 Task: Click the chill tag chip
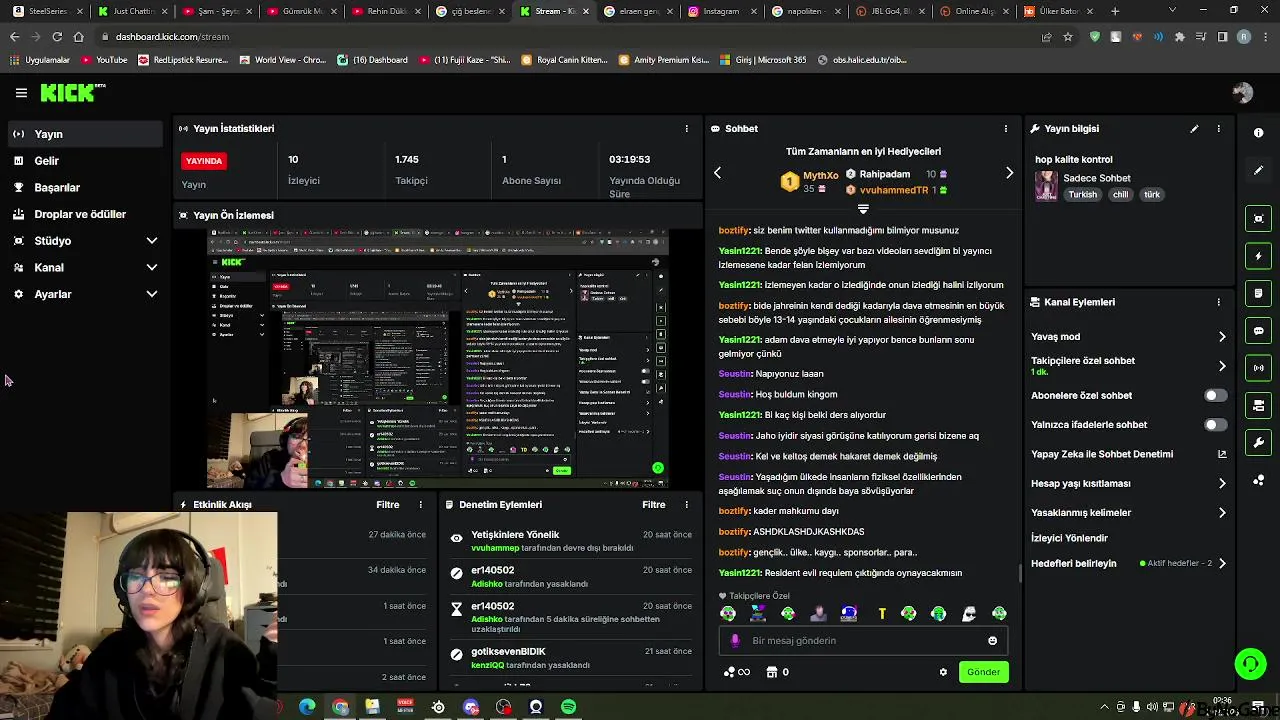point(1120,195)
